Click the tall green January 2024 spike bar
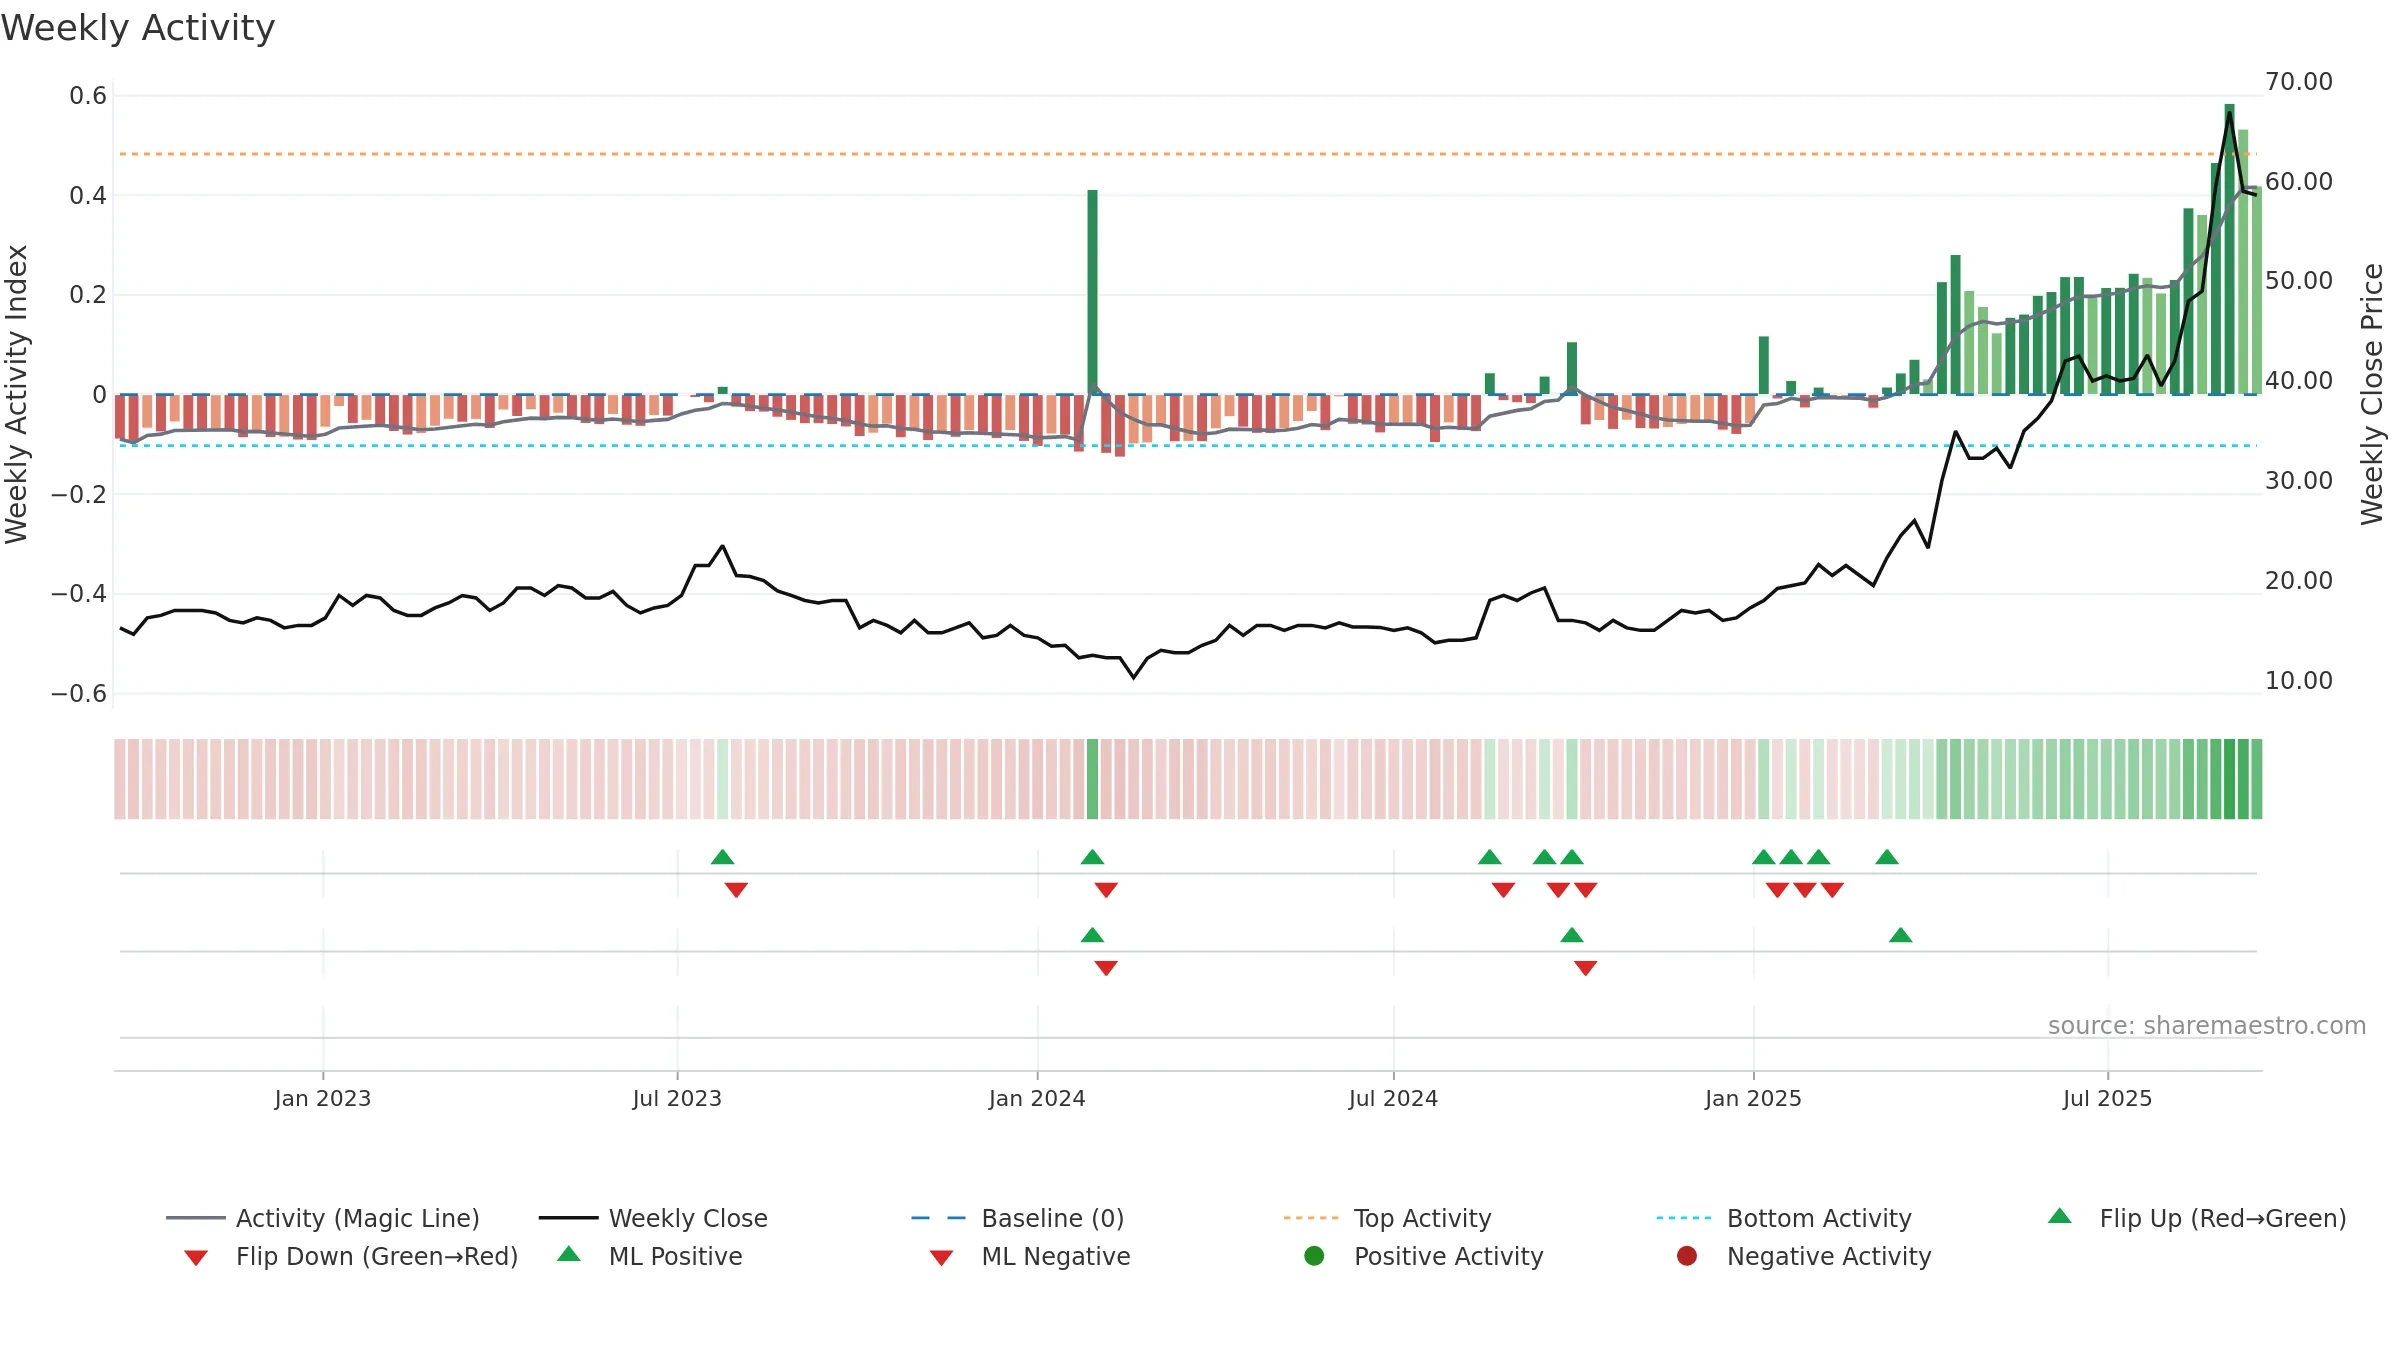This screenshot has height=1350, width=2400. coord(1092,292)
